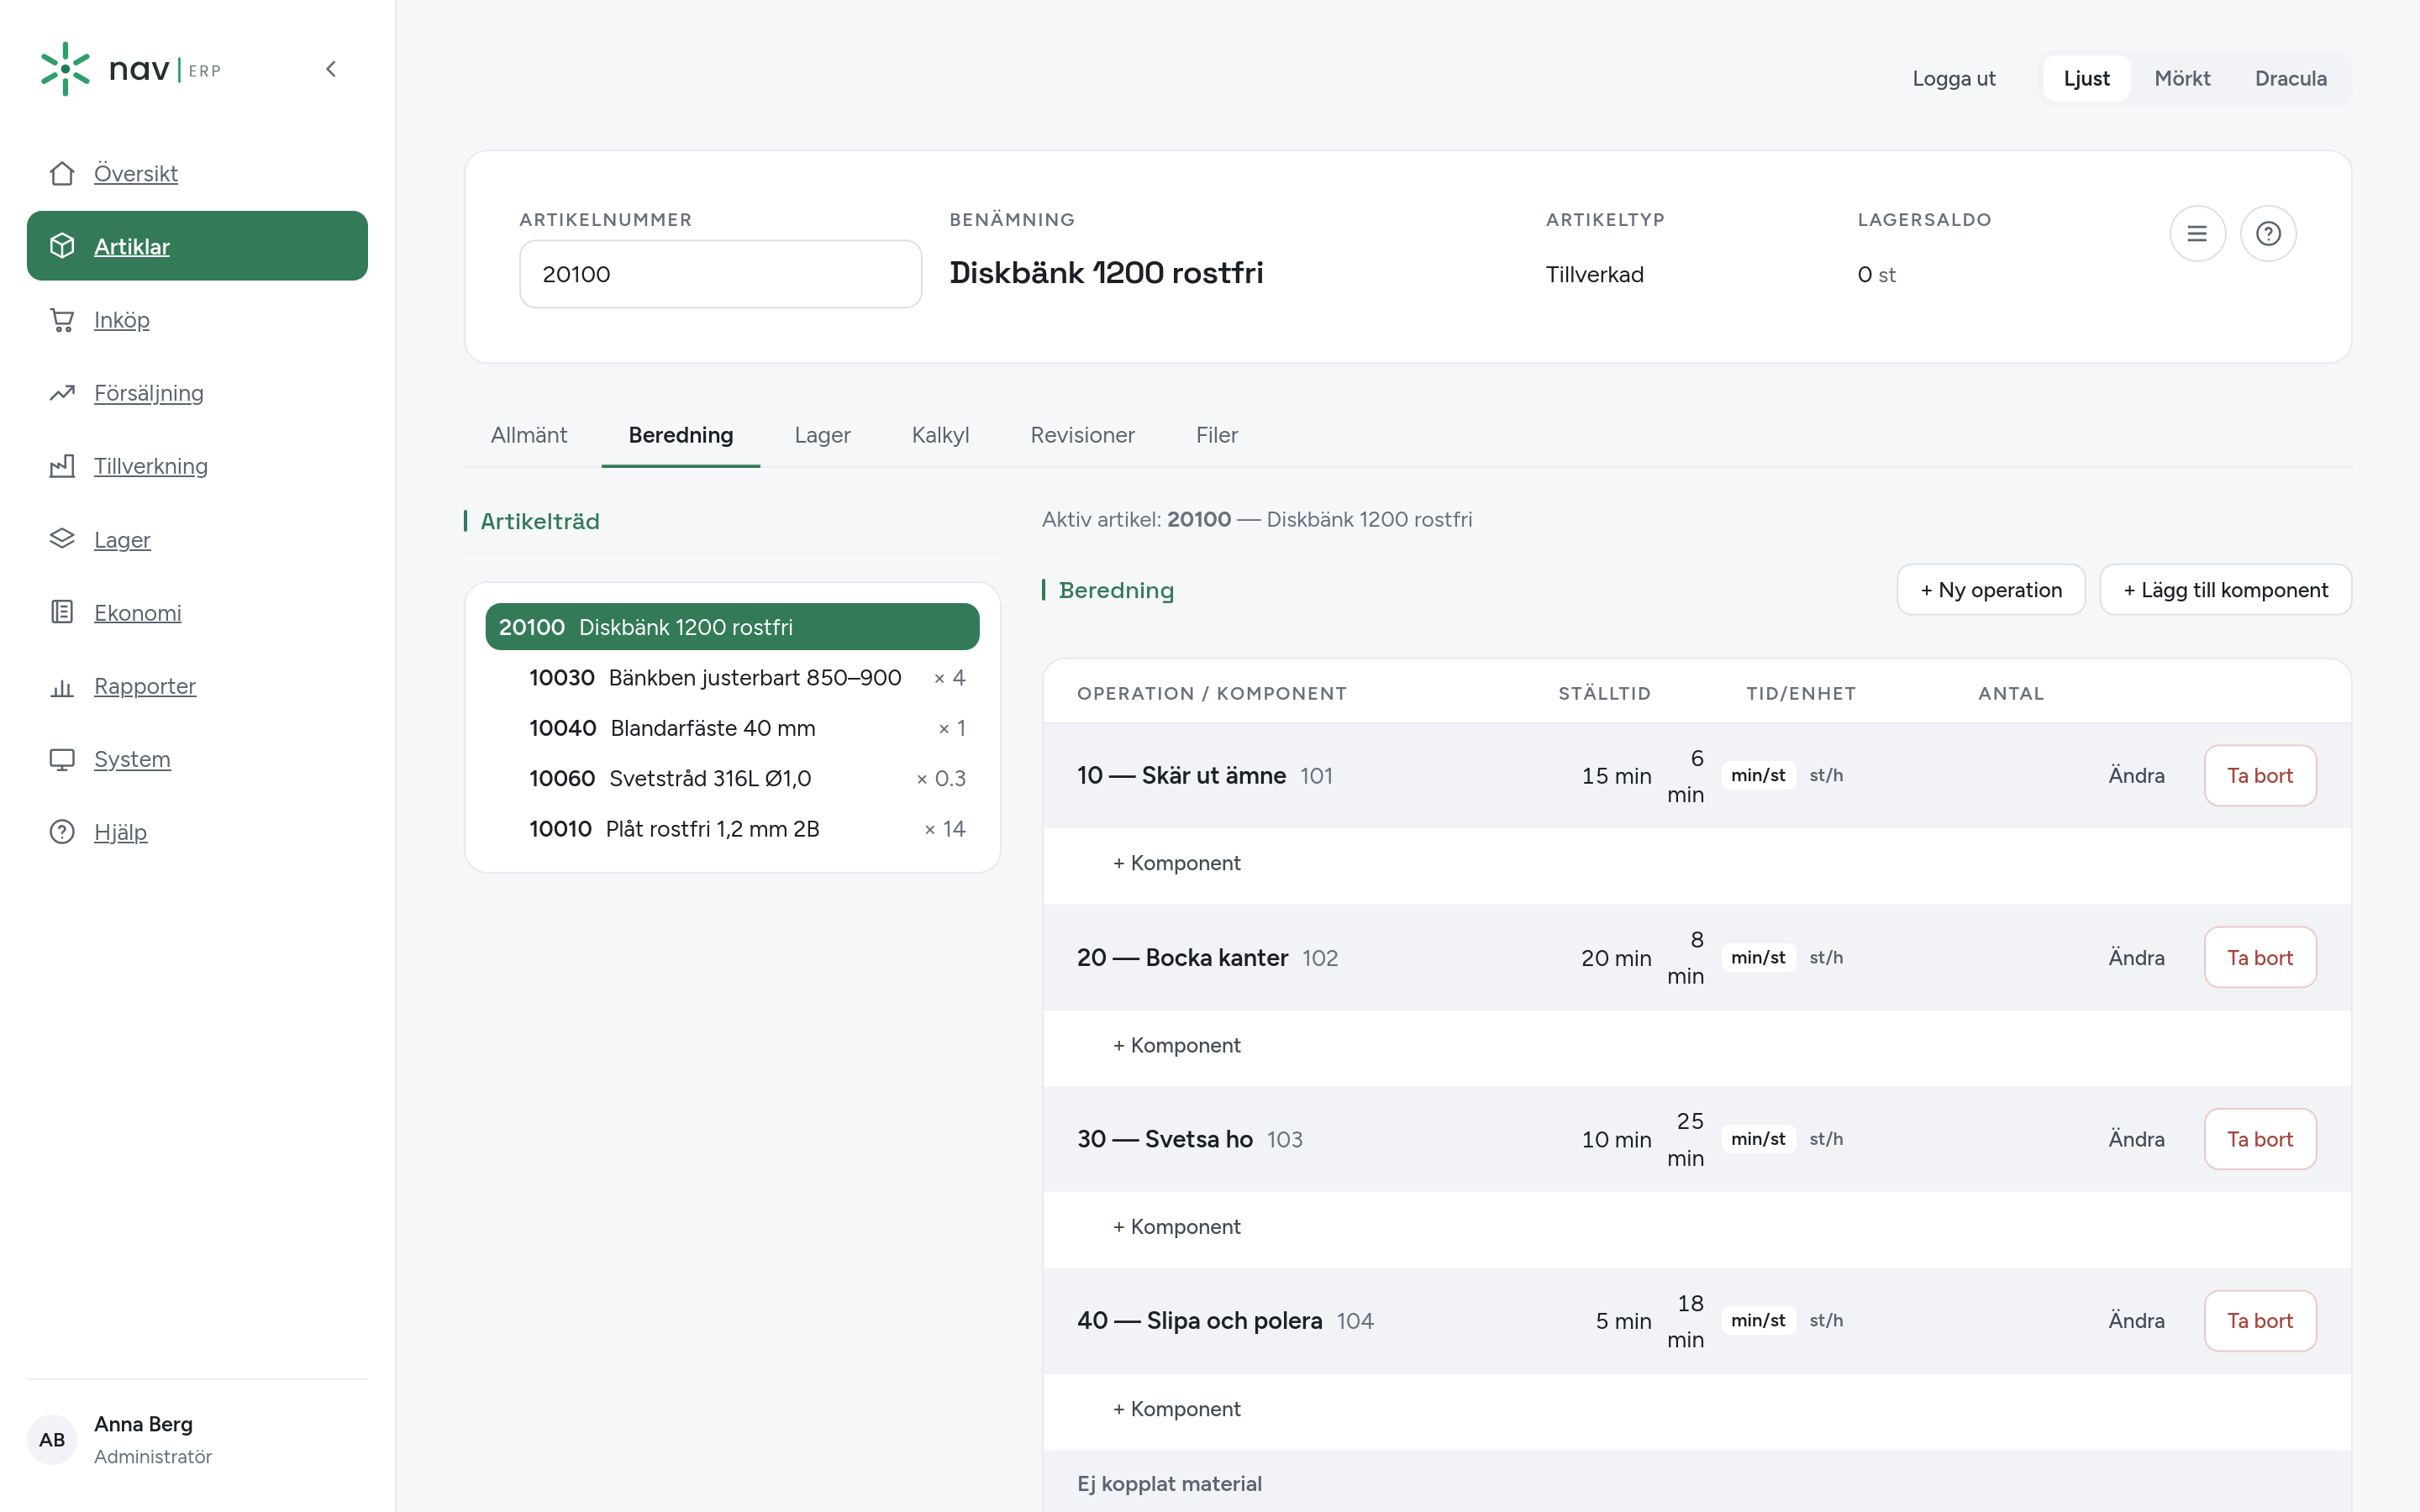Click the Artiklar box icon
2420x1512 pixels.
[x=62, y=246]
